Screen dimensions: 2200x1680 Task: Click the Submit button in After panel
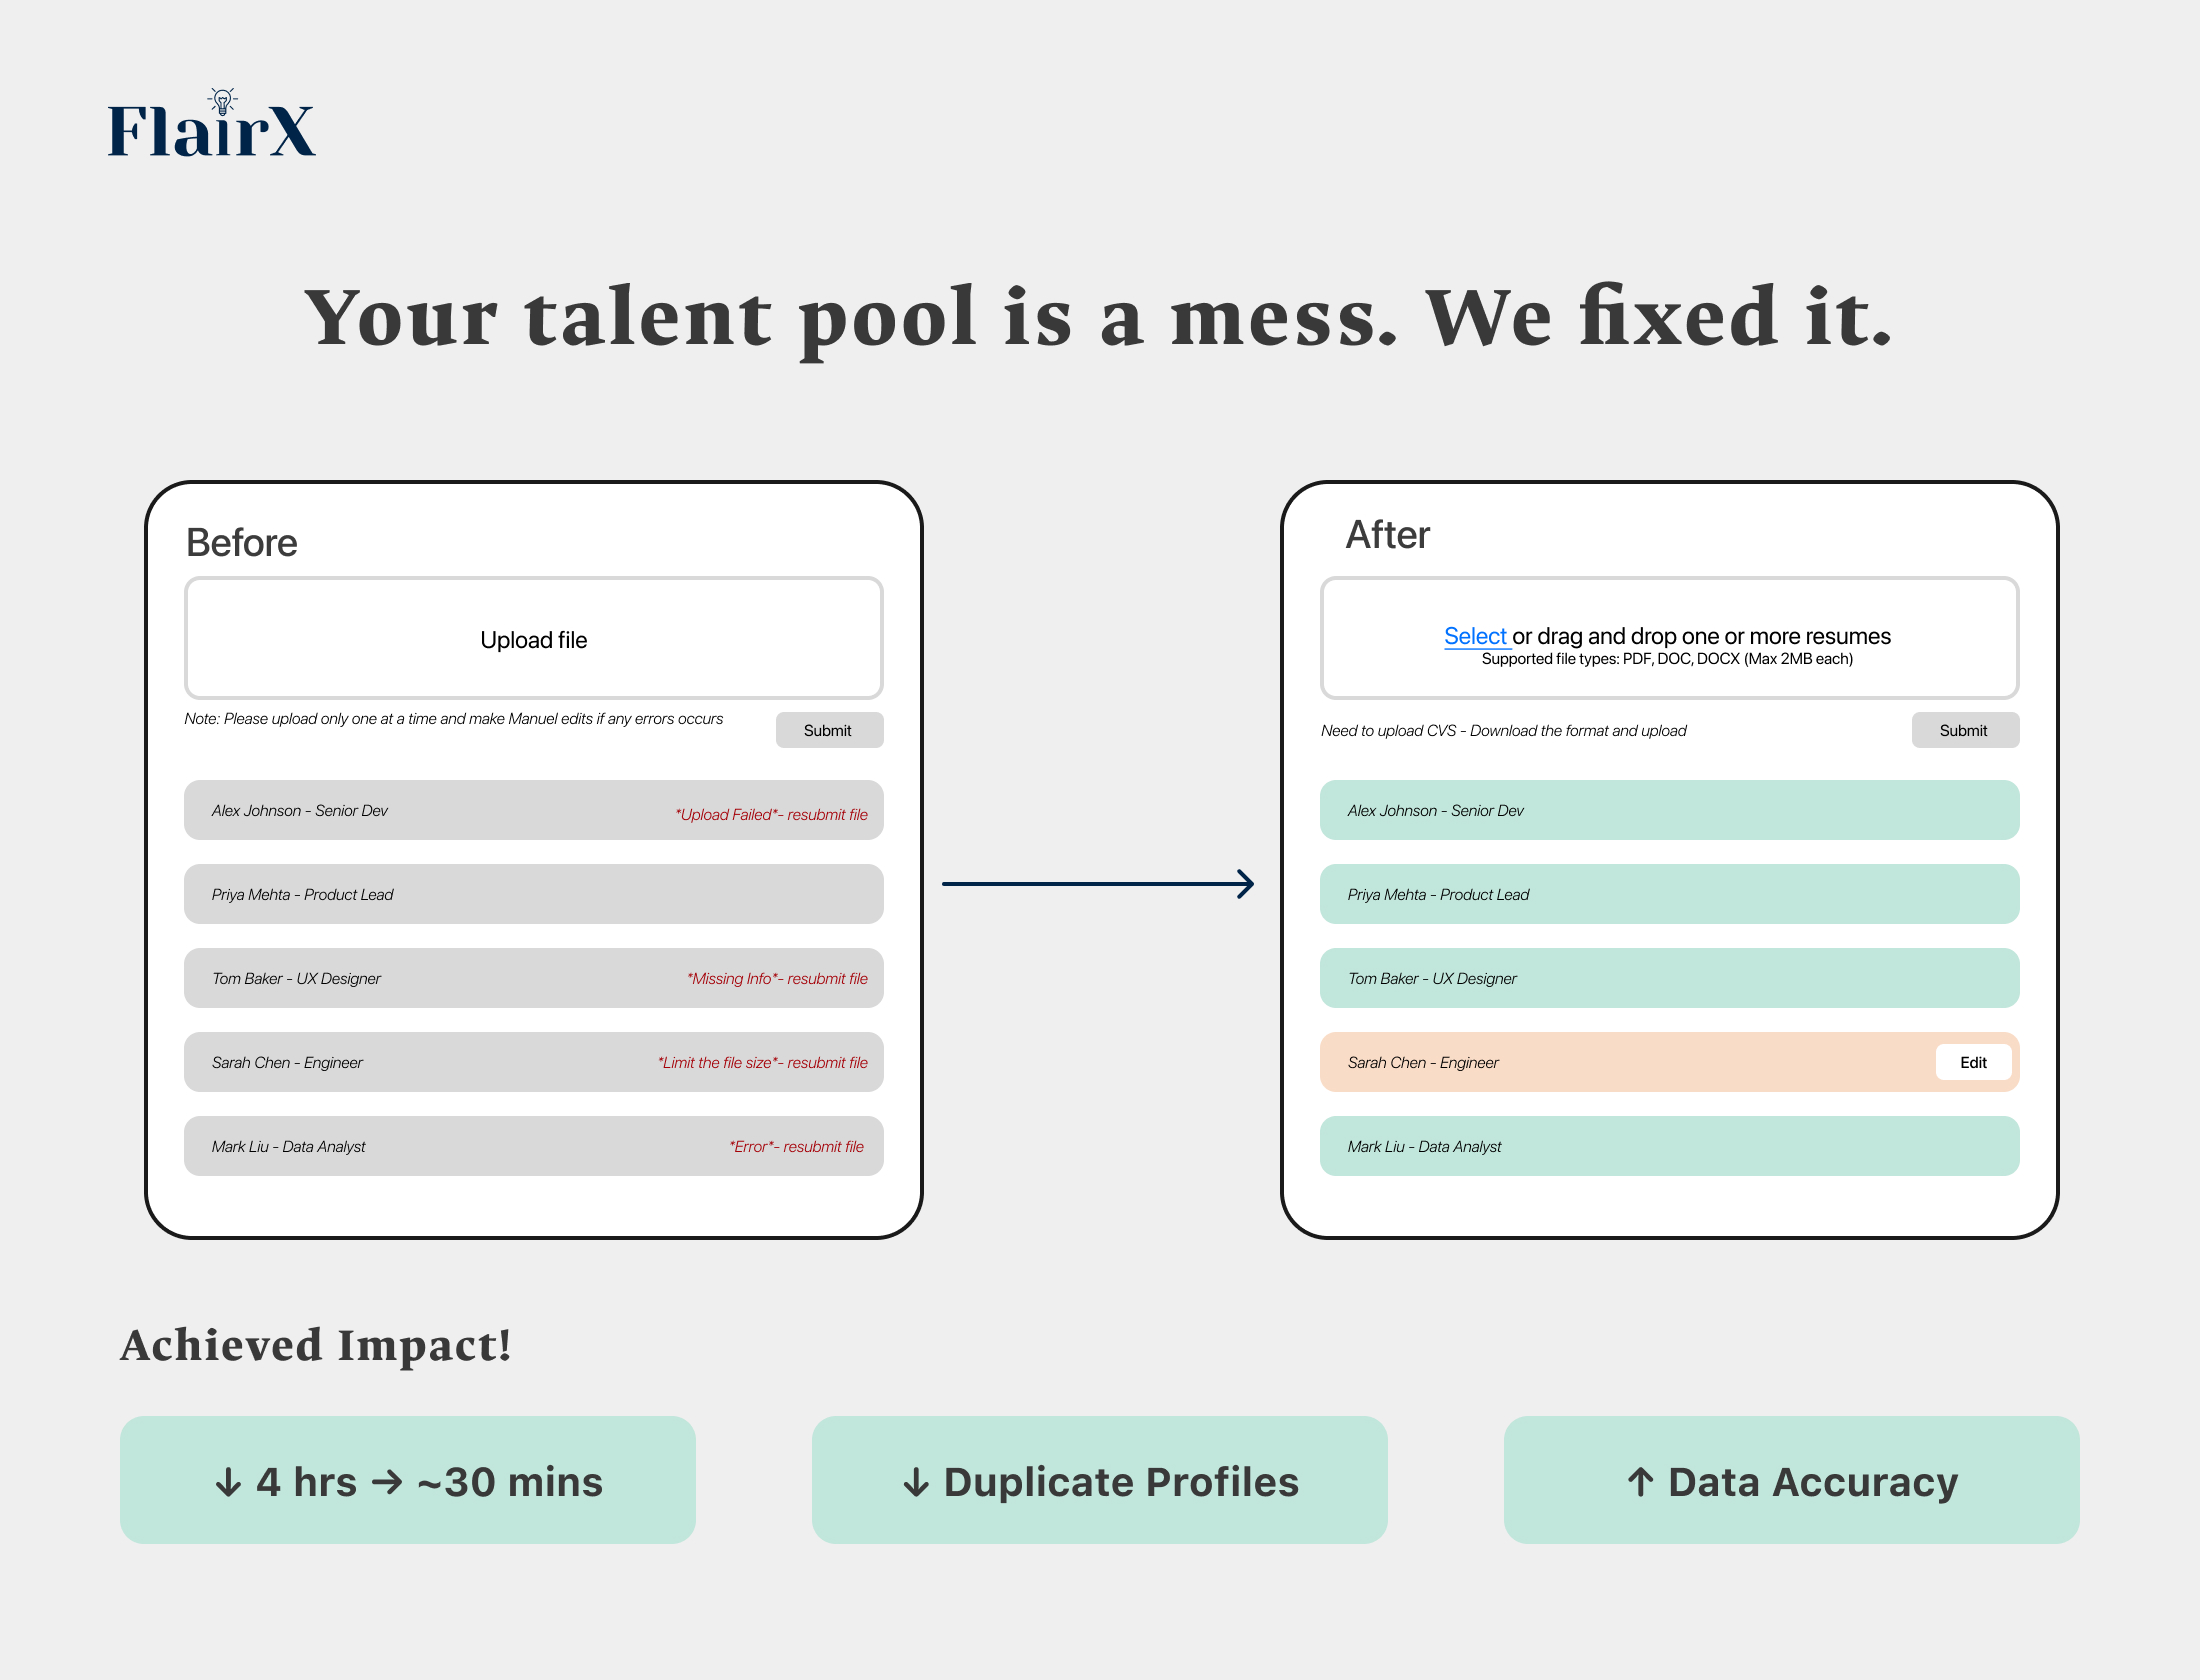pos(1965,730)
